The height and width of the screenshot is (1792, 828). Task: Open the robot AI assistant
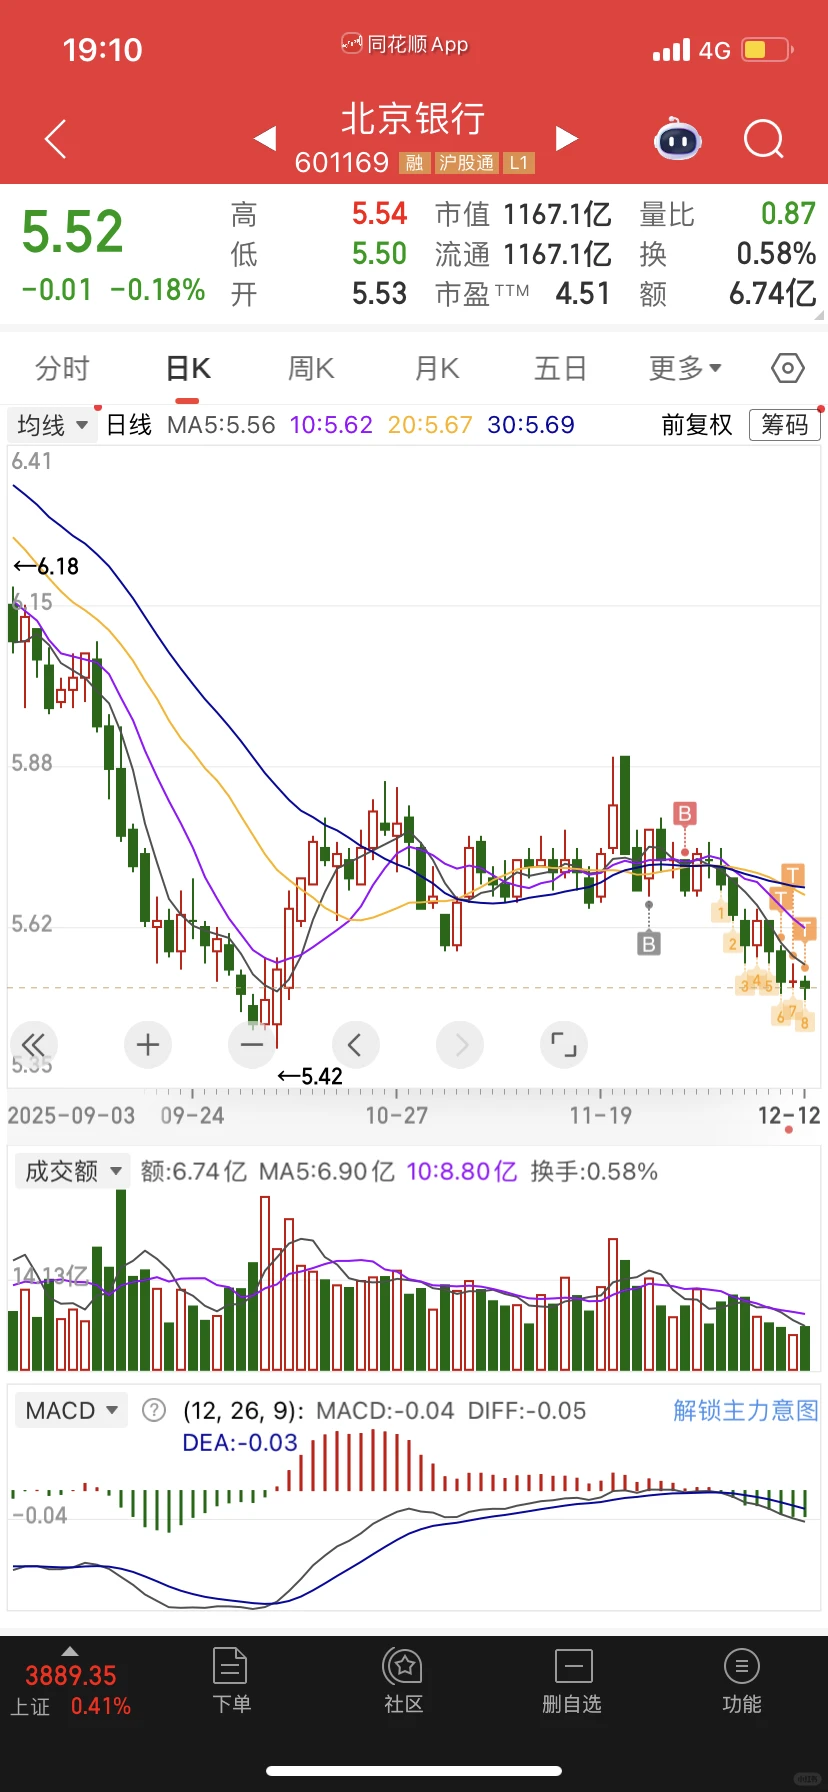pyautogui.click(x=678, y=140)
